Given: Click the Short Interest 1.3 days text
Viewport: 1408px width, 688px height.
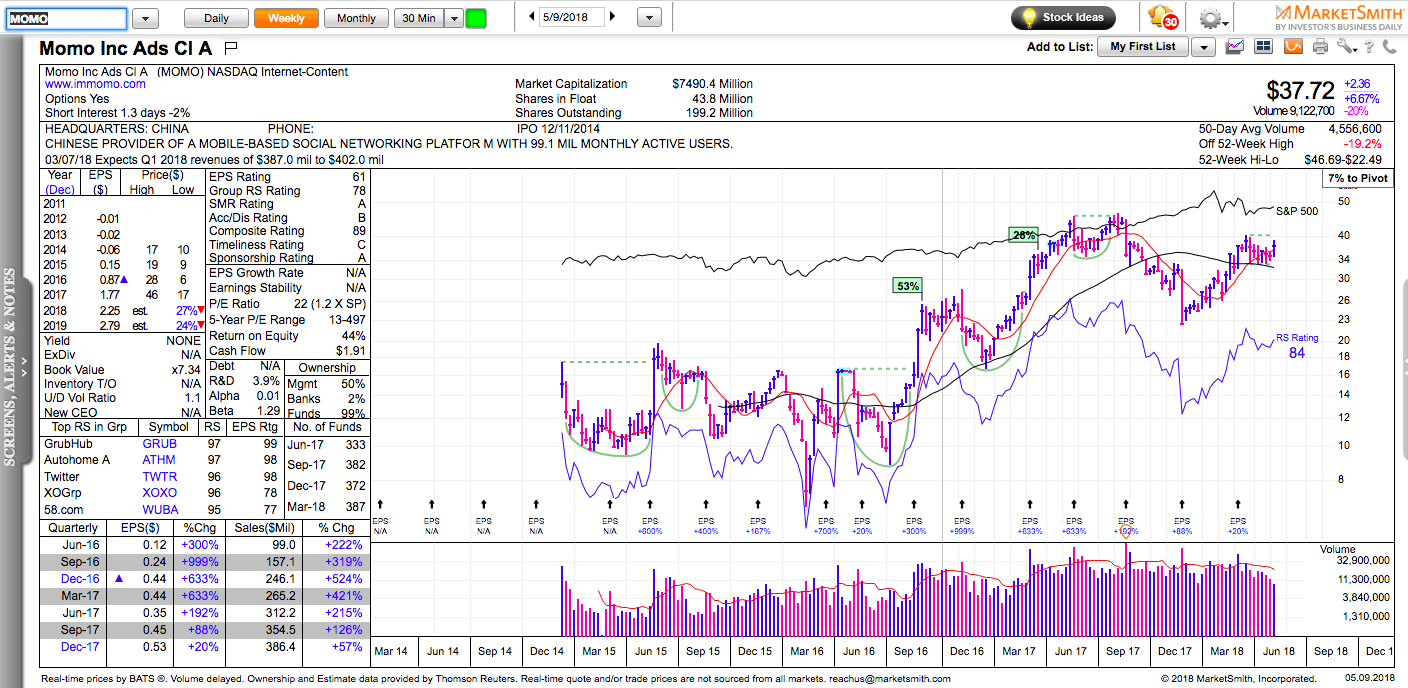Looking at the screenshot, I should [117, 113].
